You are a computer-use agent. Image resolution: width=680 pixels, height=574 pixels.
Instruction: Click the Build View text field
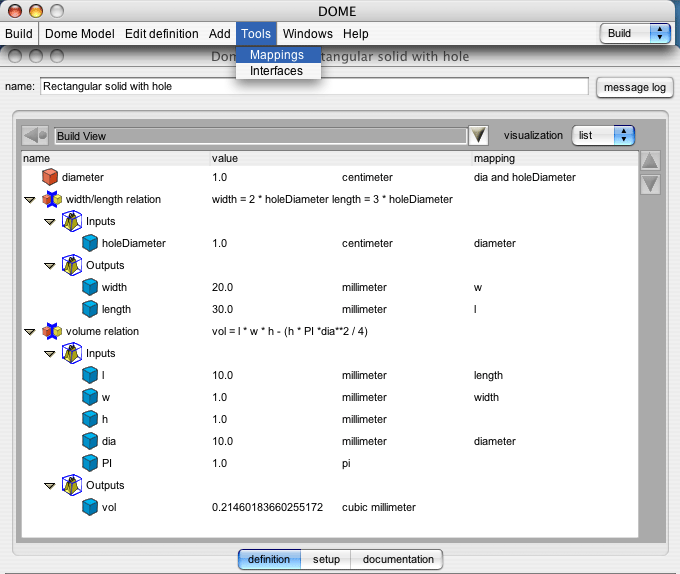click(260, 136)
